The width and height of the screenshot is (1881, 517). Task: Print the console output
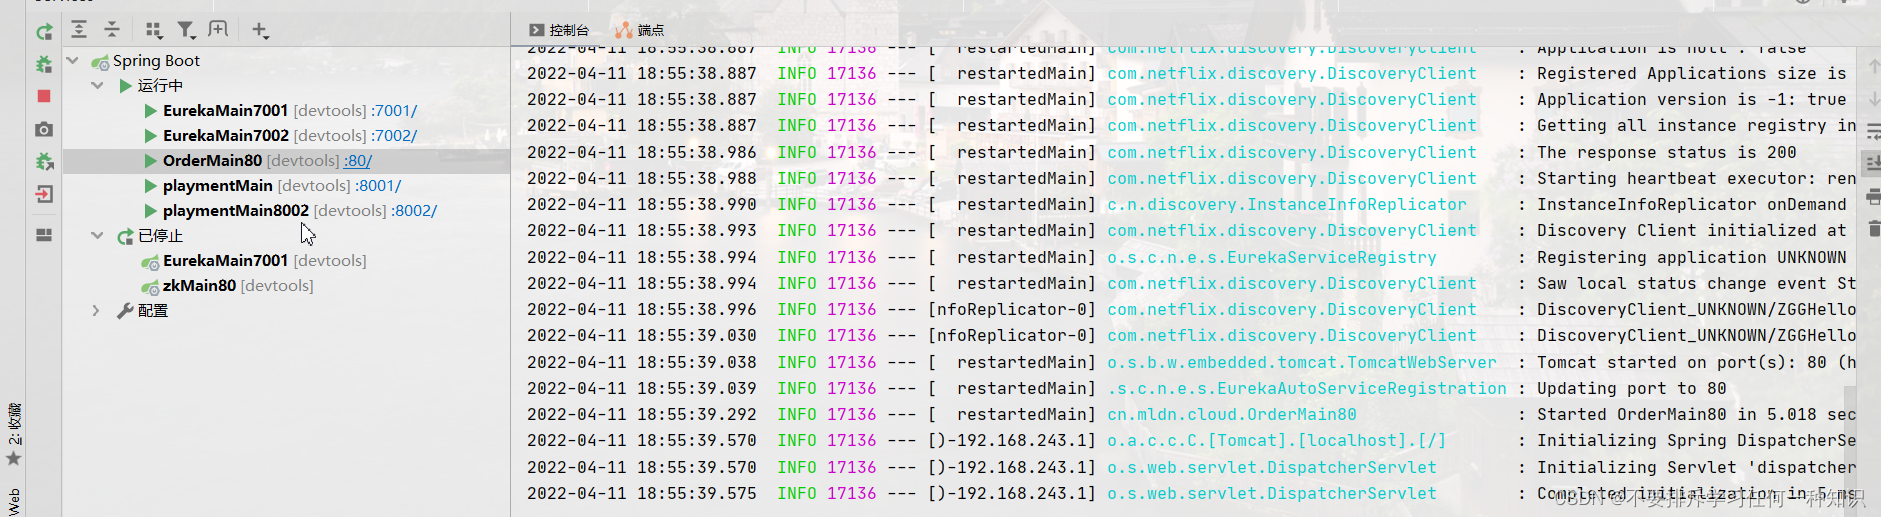[1872, 197]
